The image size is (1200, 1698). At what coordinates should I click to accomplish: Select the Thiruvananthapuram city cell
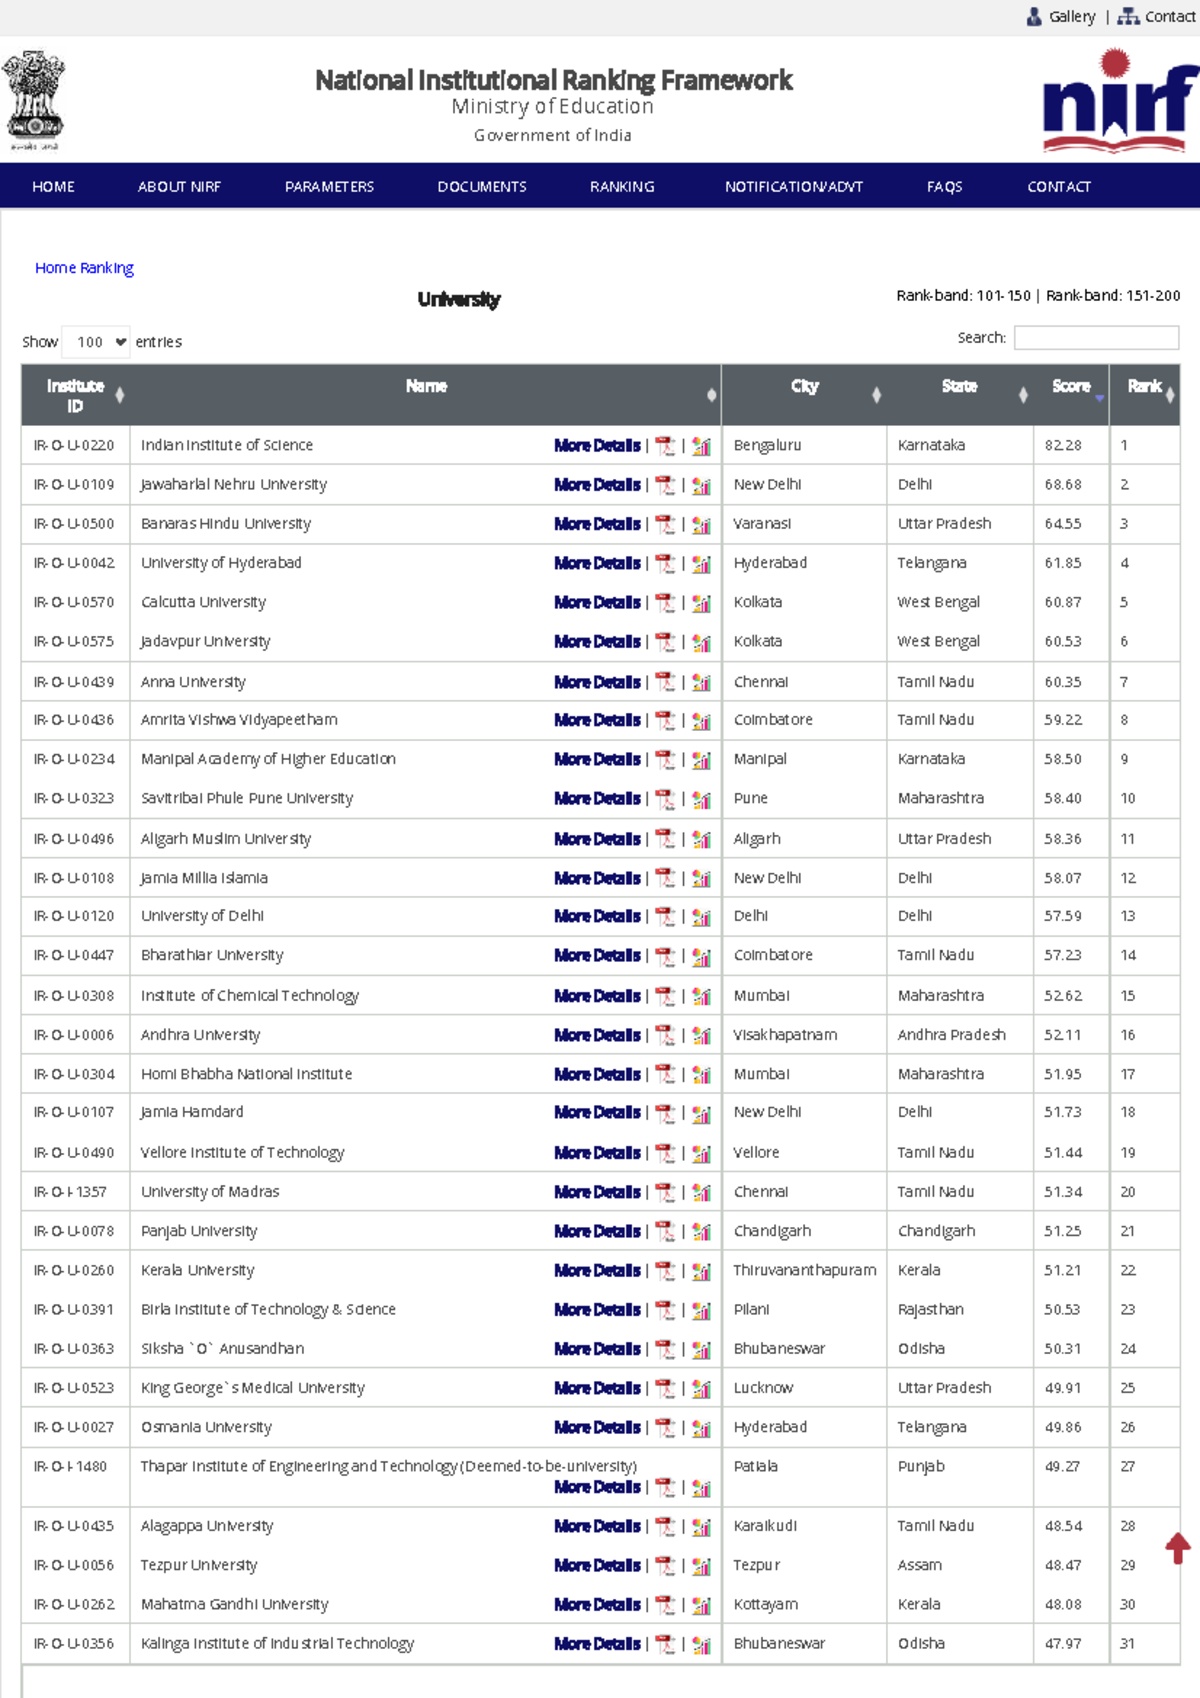(x=804, y=1270)
